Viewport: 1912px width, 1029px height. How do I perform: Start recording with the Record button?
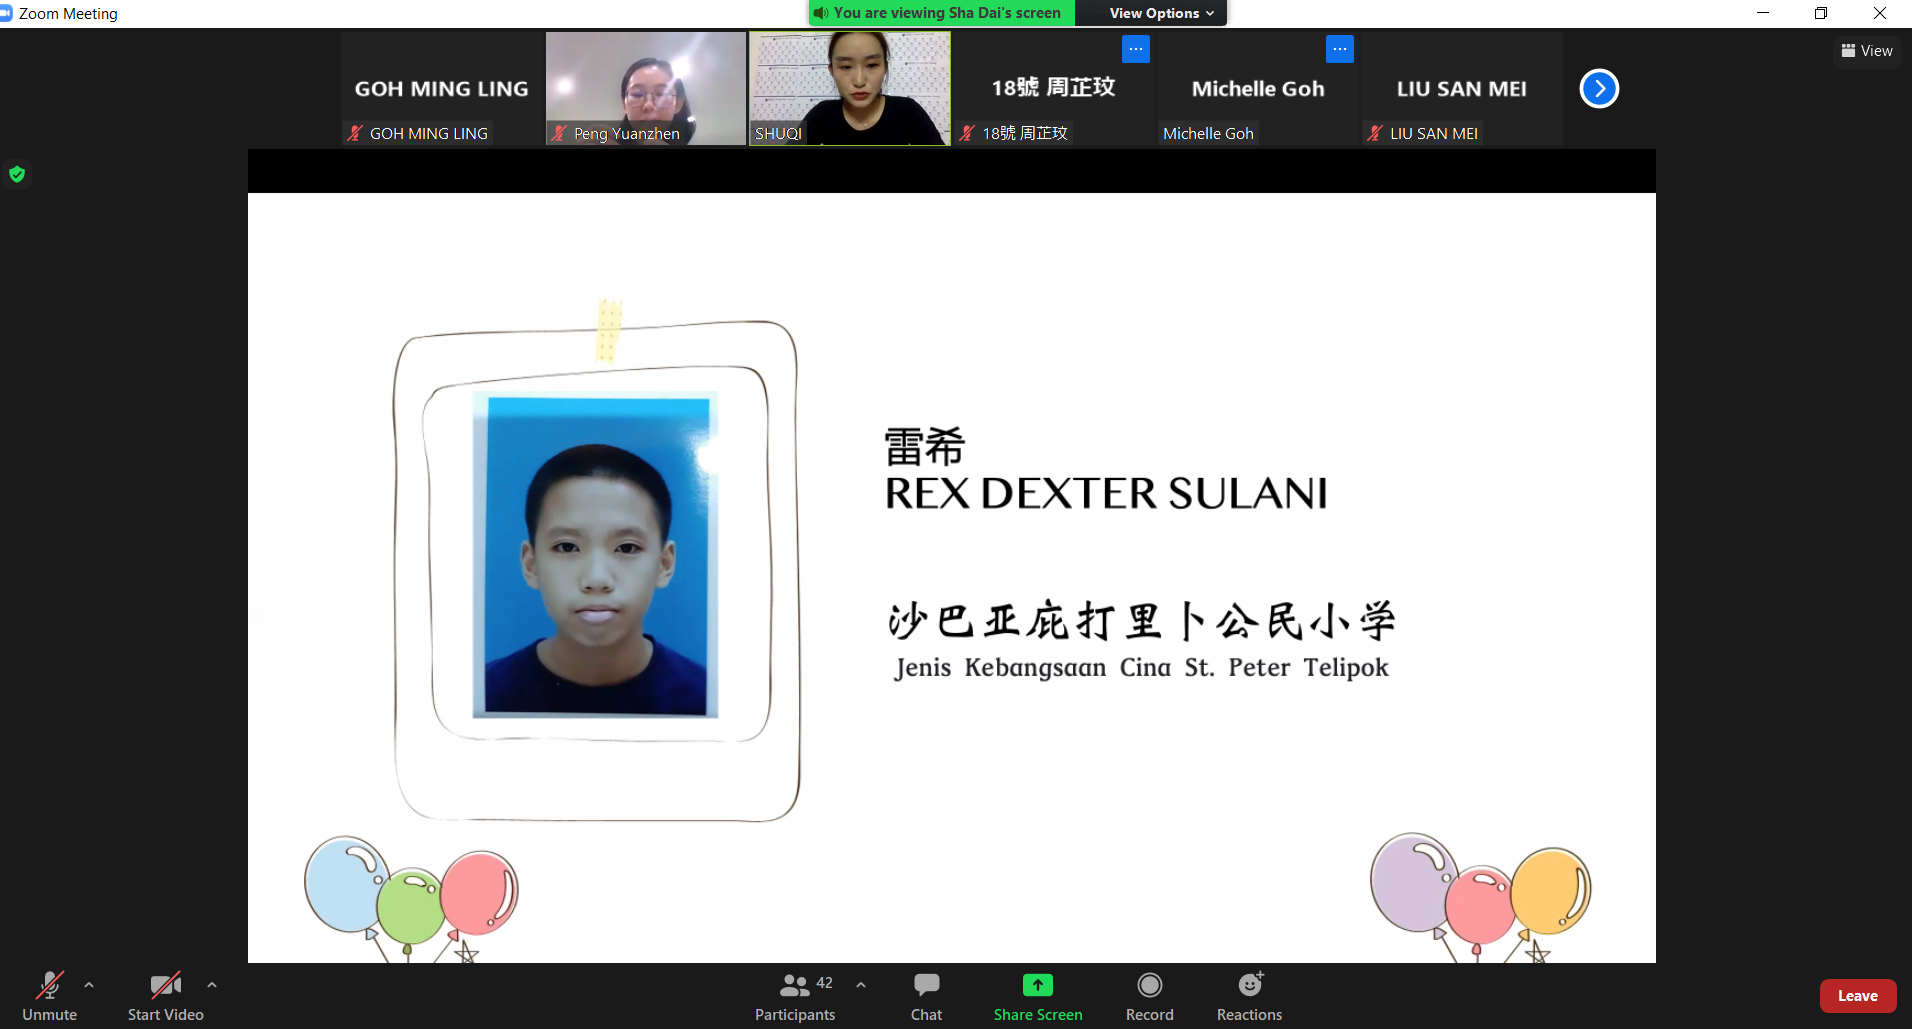1150,996
